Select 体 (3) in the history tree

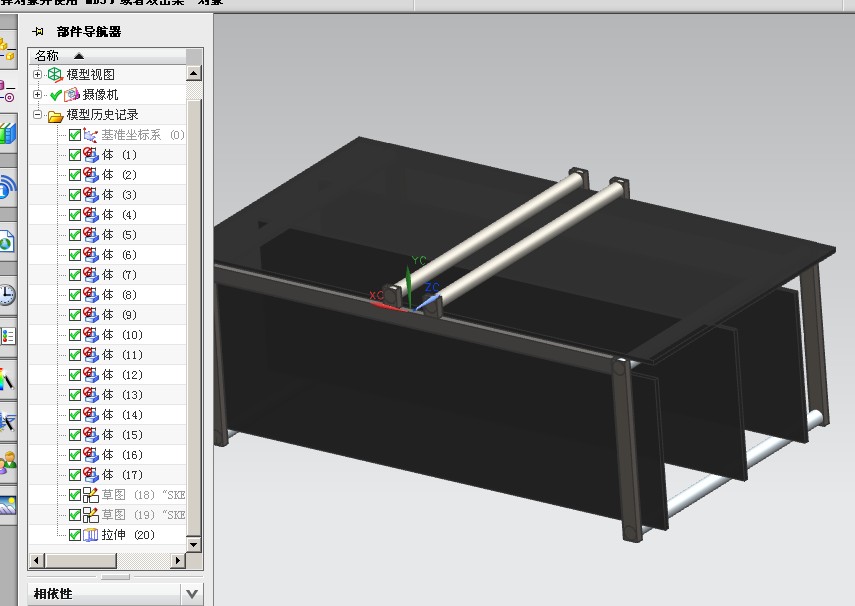coord(119,195)
